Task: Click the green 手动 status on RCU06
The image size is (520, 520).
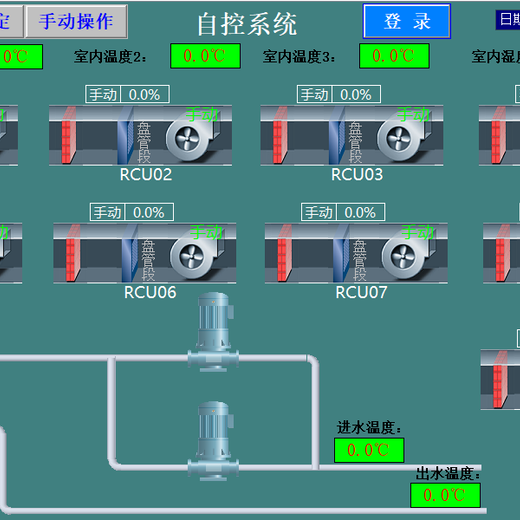Action: (206, 232)
